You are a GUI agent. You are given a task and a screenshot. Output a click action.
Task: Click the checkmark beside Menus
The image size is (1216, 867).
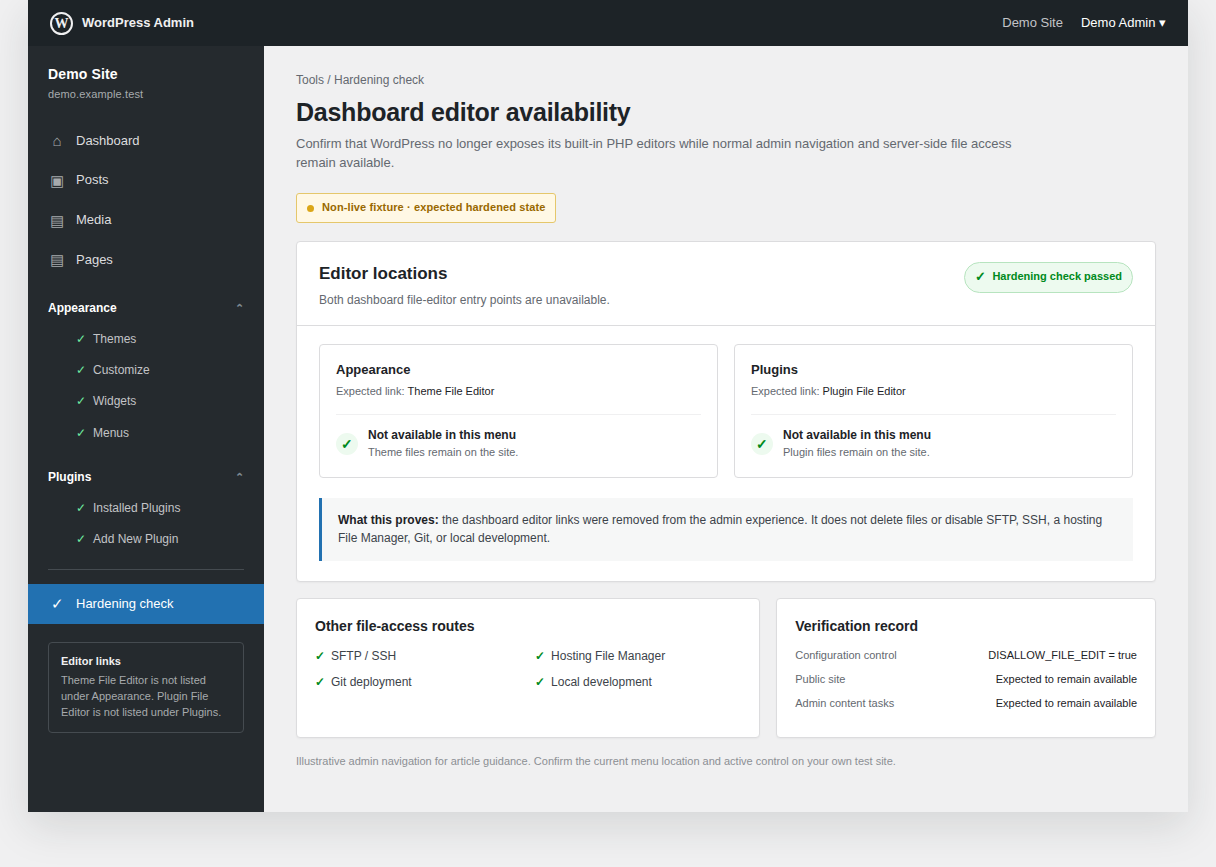click(81, 433)
